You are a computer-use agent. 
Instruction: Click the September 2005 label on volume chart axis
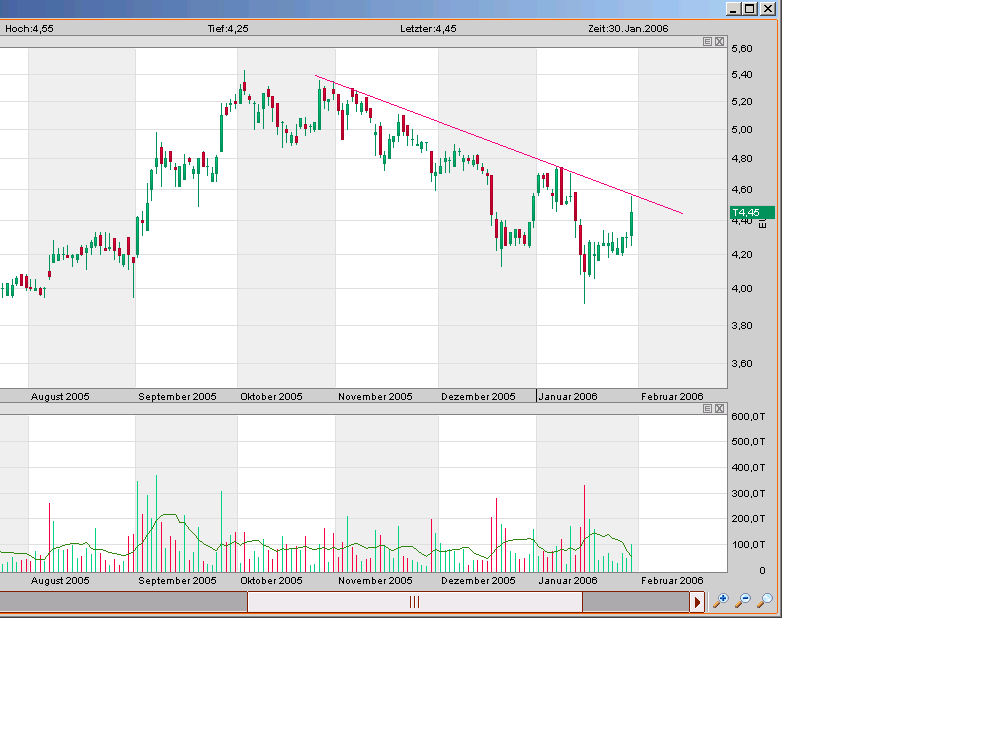pos(177,580)
